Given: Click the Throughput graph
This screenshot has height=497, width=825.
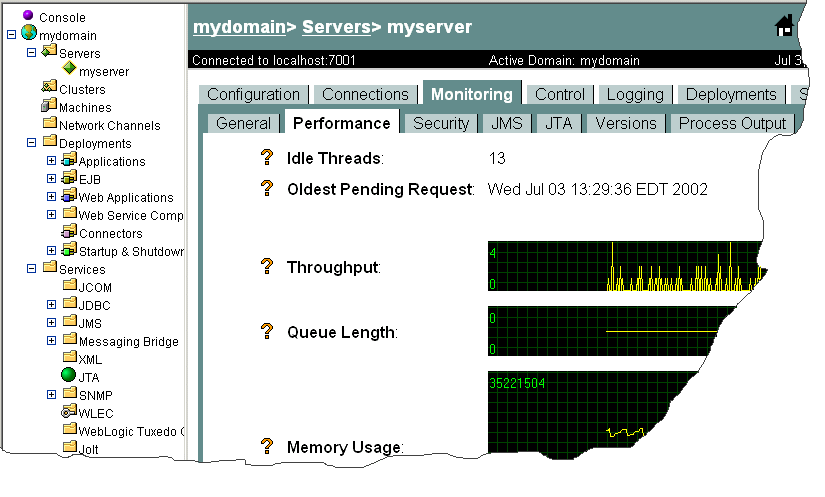Looking at the screenshot, I should pos(625,266).
